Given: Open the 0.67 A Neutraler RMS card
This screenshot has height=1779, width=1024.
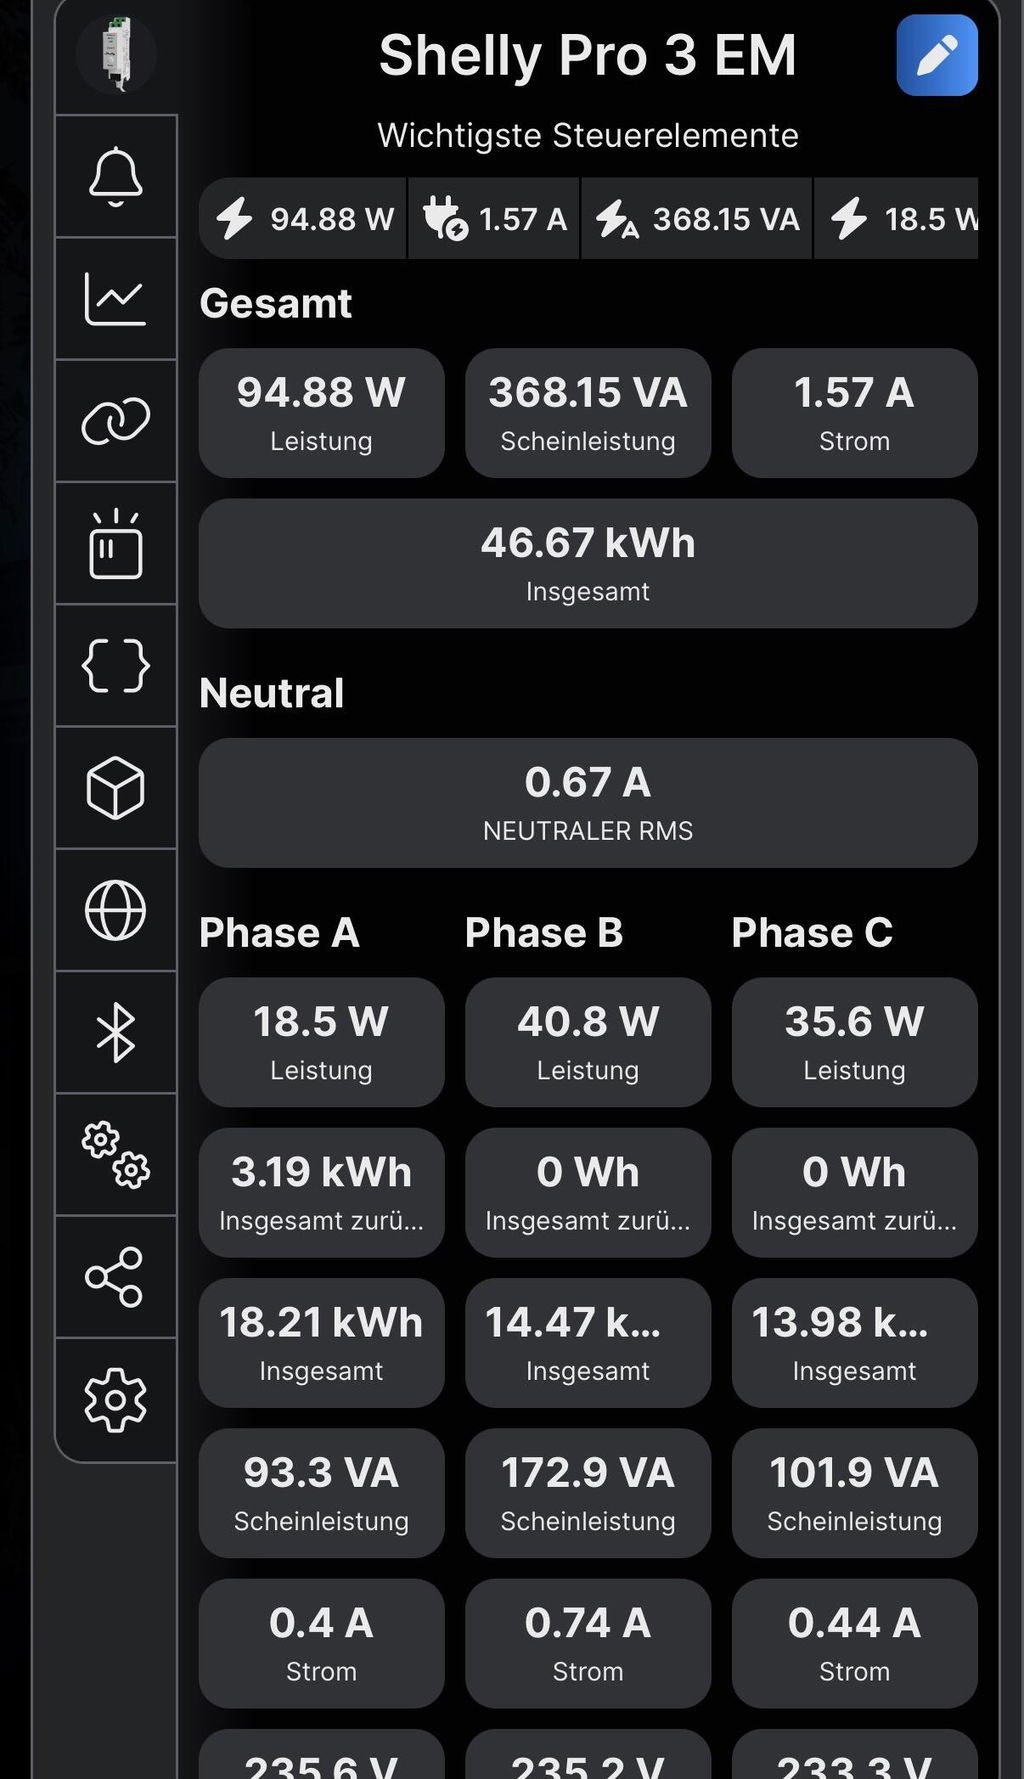Looking at the screenshot, I should (x=588, y=803).
